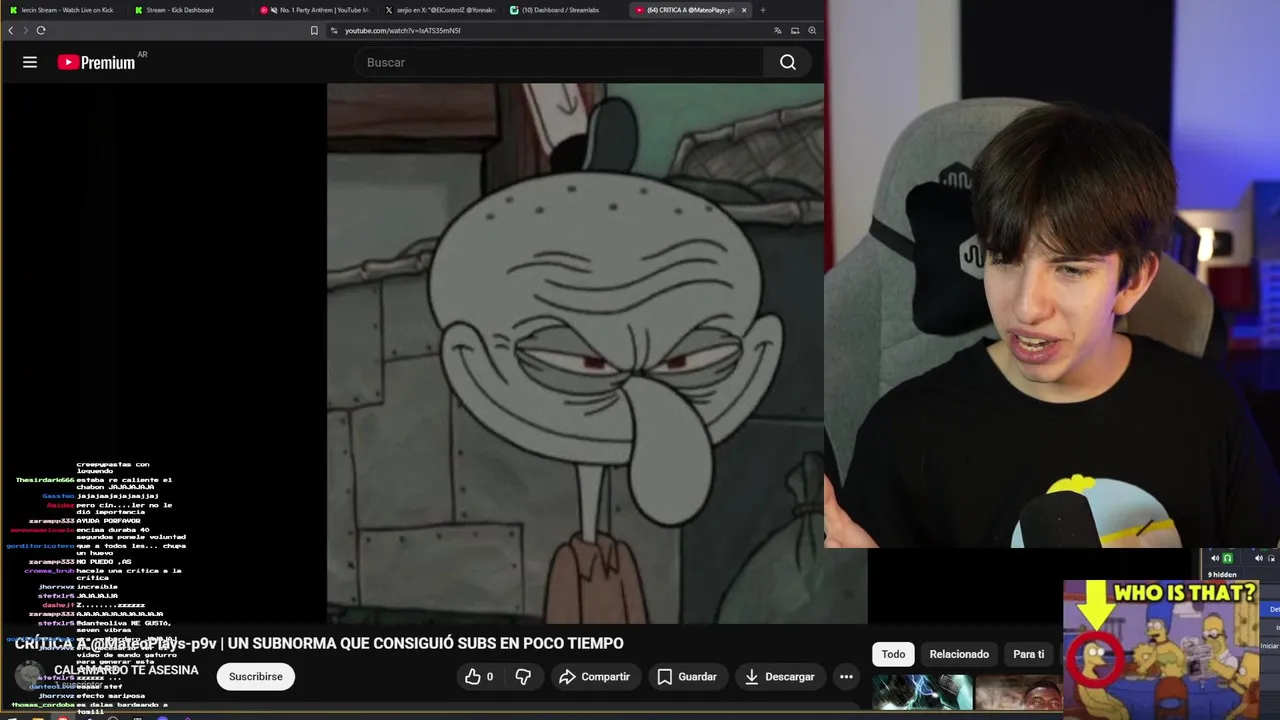The height and width of the screenshot is (720, 1280).
Task: Select the Todo filter chip
Action: pos(893,654)
